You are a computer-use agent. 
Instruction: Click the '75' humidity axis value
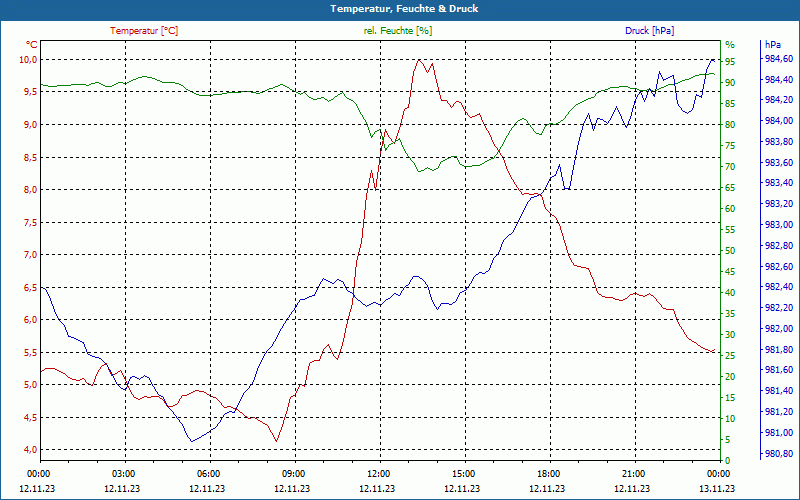point(730,145)
